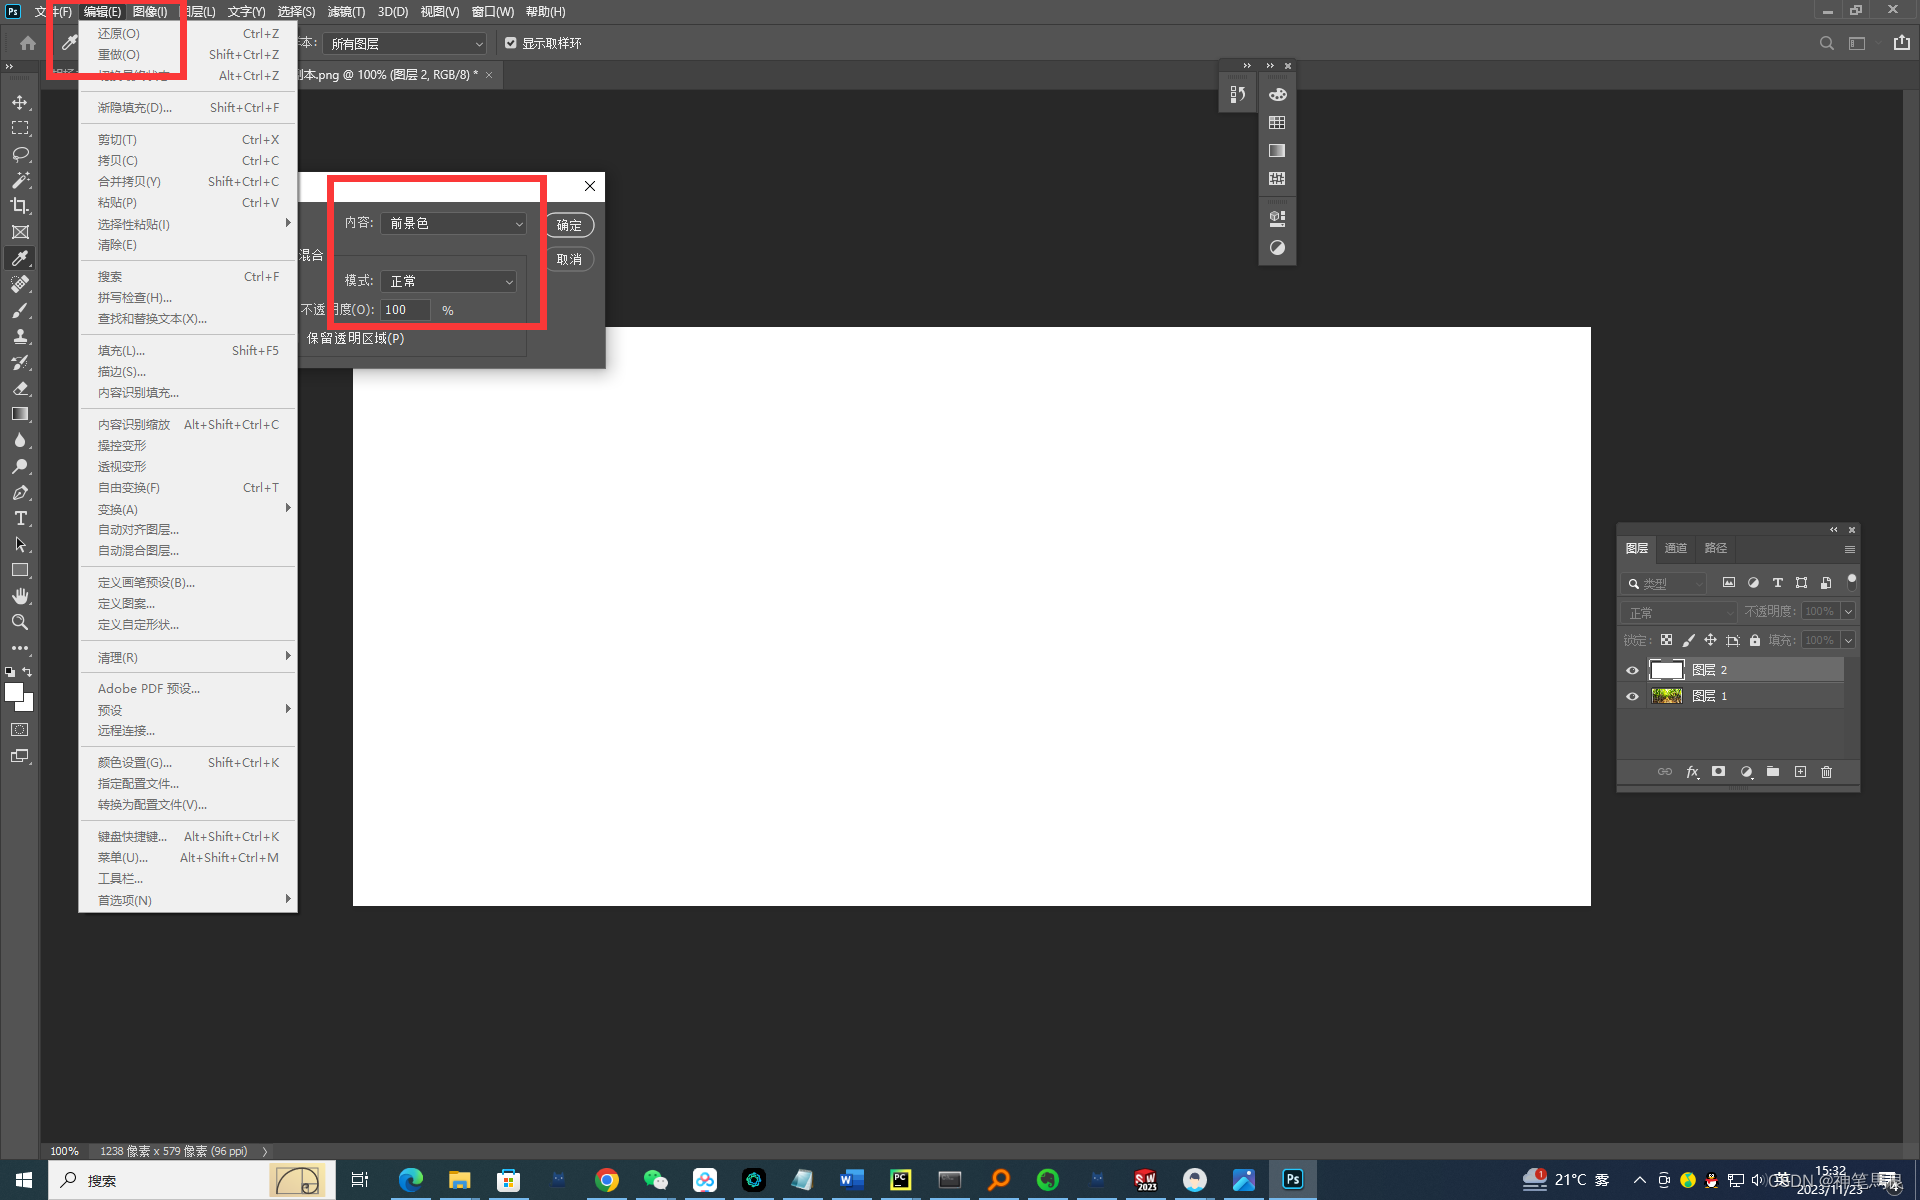The height and width of the screenshot is (1200, 1920).
Task: Open sample 所有图层 dropdown in options bar
Action: 405,44
